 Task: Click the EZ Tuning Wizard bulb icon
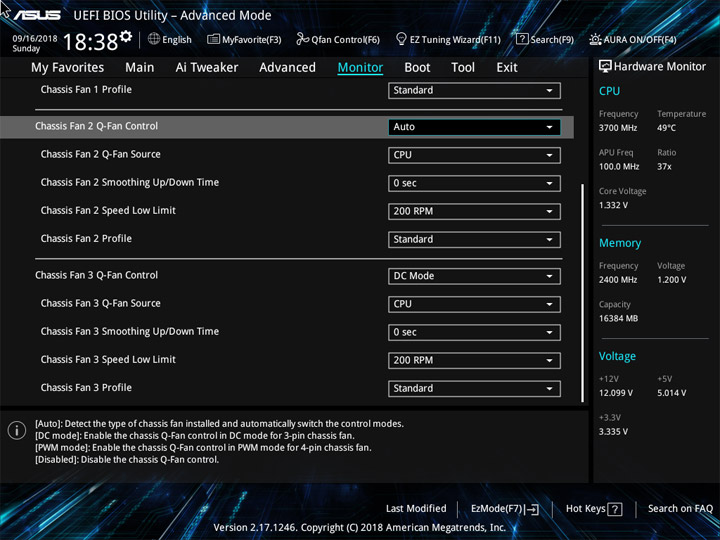[401, 39]
